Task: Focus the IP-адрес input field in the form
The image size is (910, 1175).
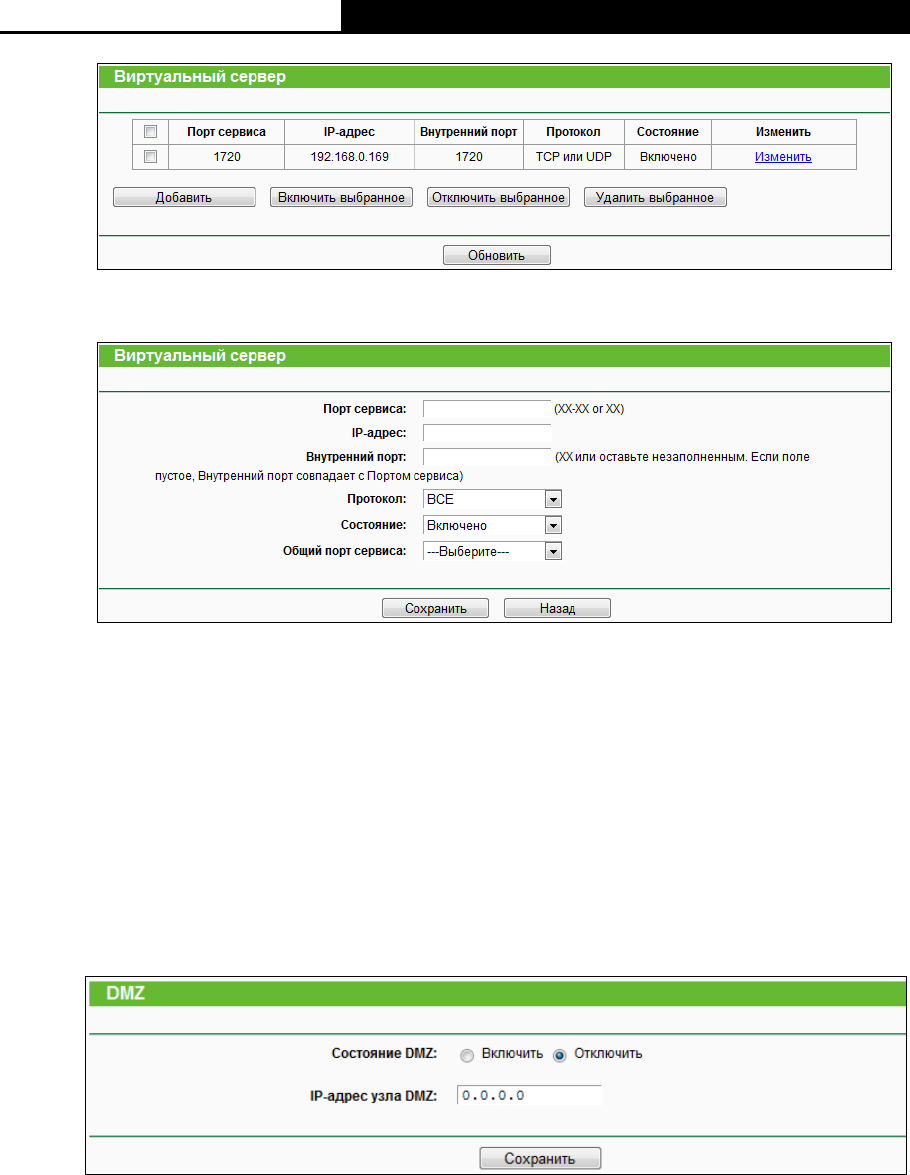Action: 487,433
